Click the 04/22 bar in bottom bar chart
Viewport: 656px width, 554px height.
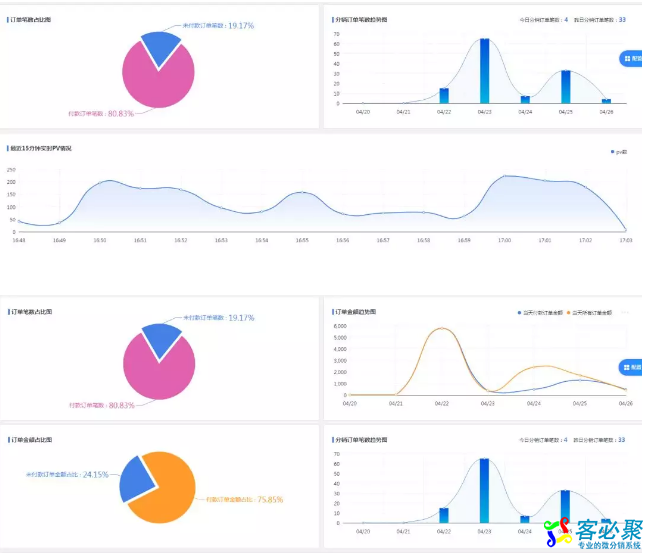444,515
